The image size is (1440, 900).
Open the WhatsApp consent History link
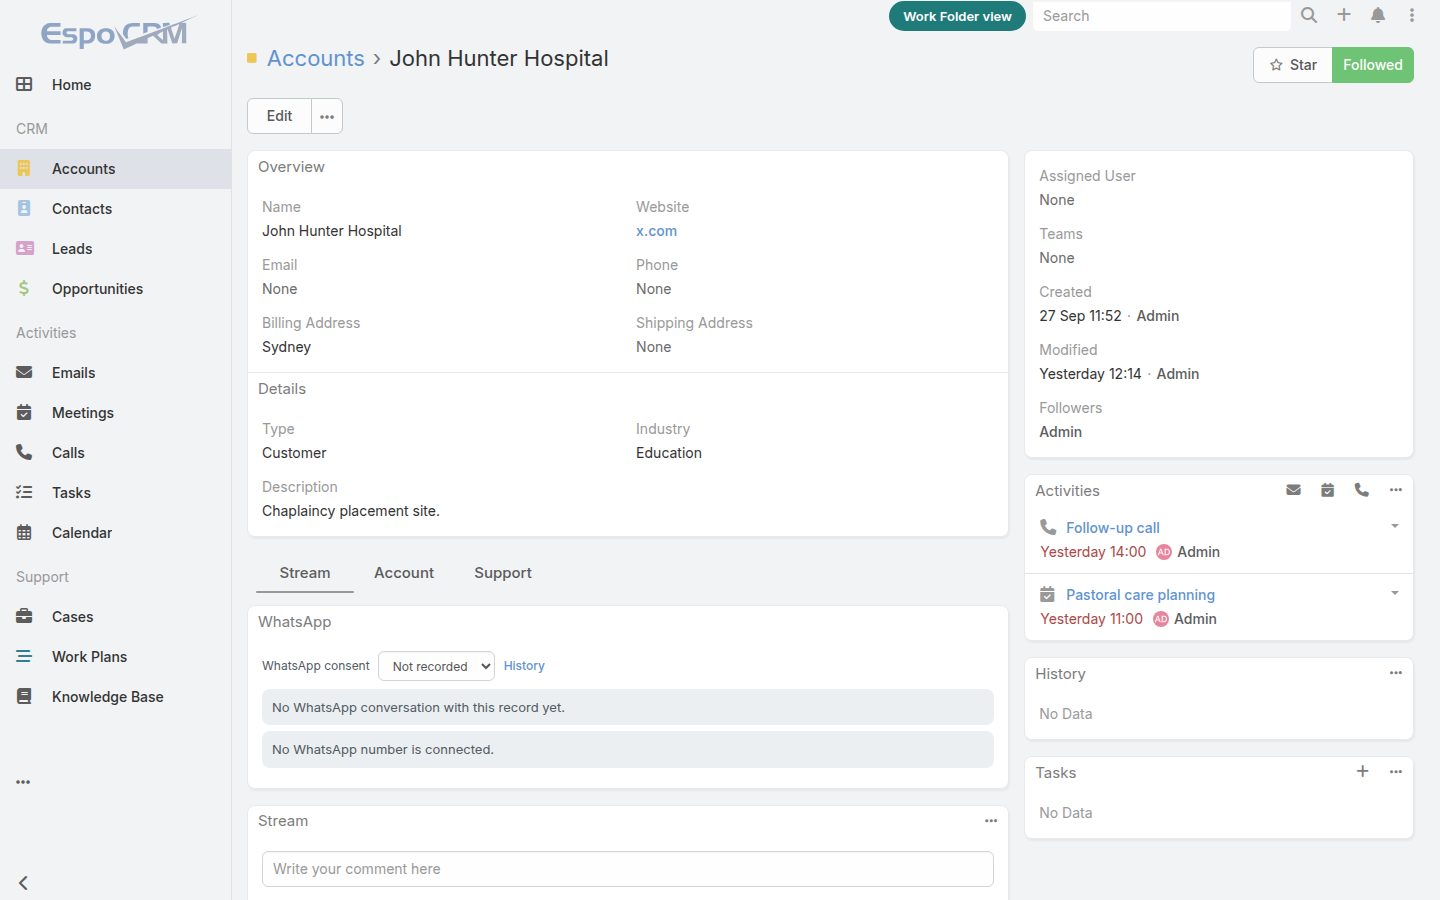point(524,666)
